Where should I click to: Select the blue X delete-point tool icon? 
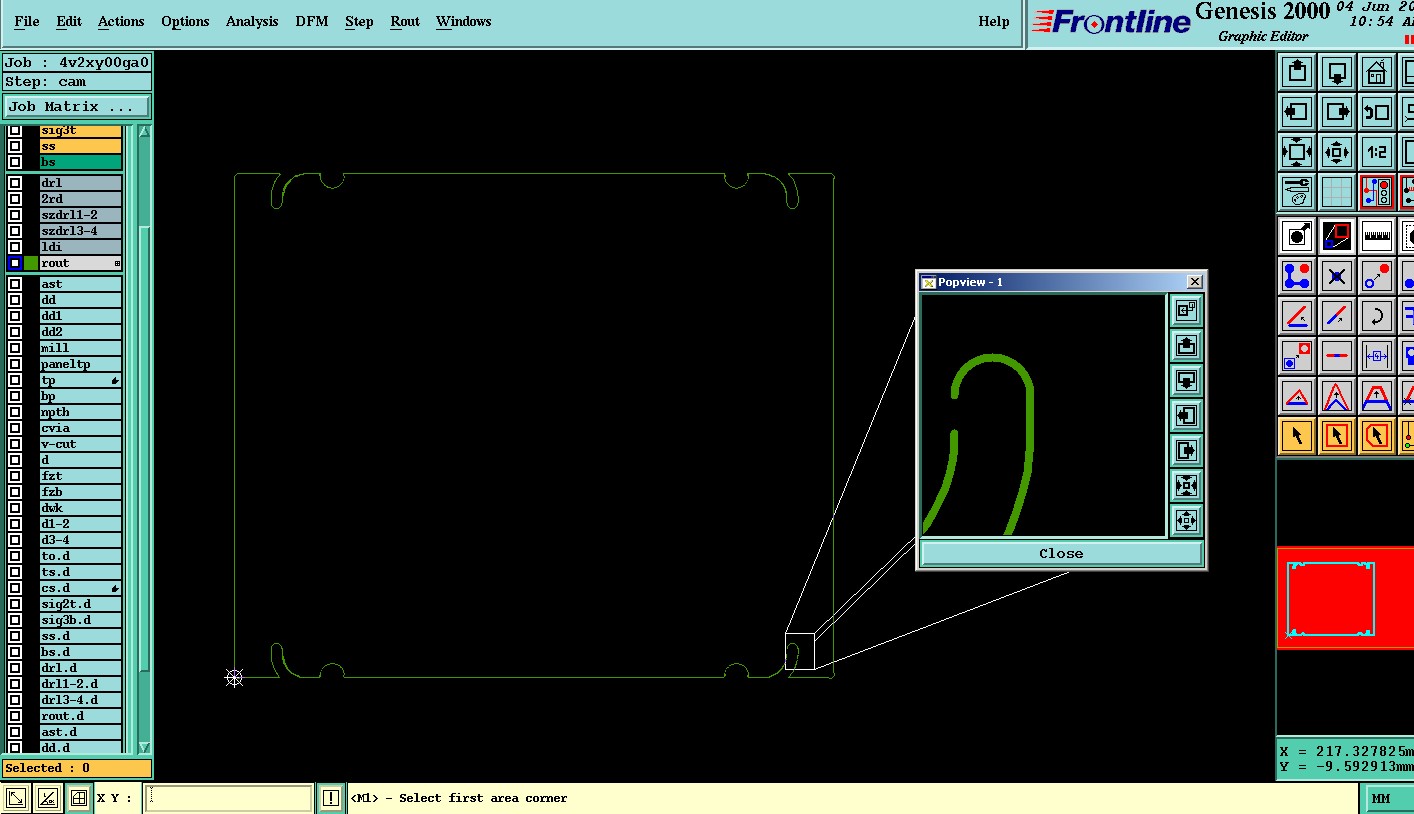pyautogui.click(x=1337, y=276)
